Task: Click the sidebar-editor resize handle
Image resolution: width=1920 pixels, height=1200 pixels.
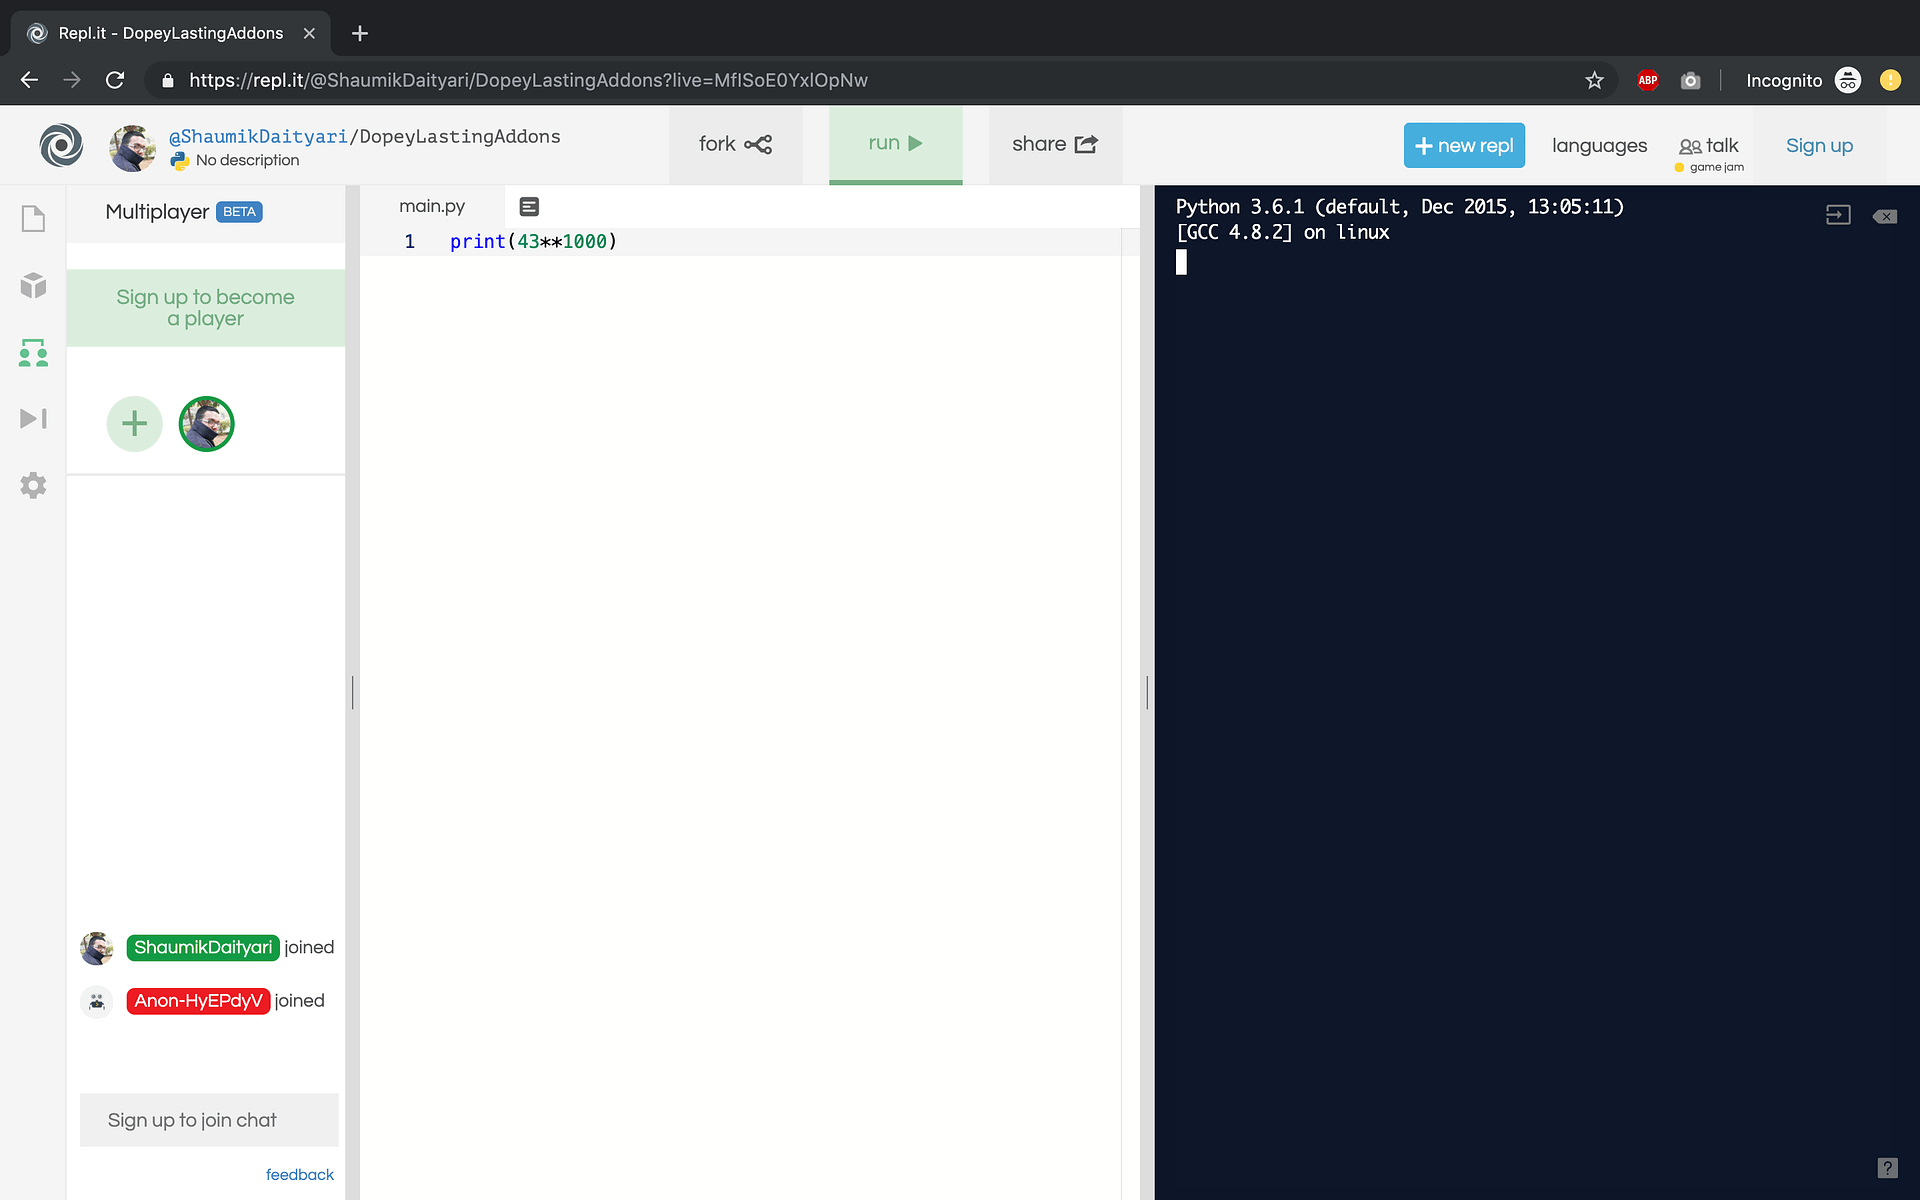Action: (x=352, y=692)
